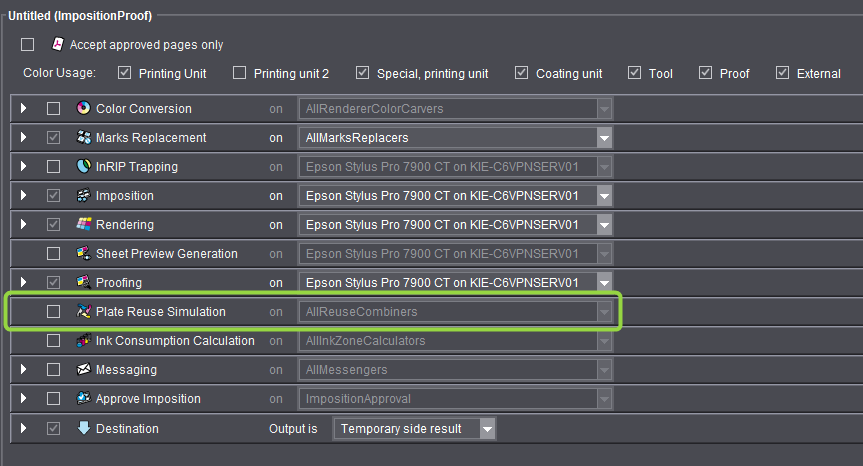Click the Rendering step icon

pyautogui.click(x=84, y=225)
